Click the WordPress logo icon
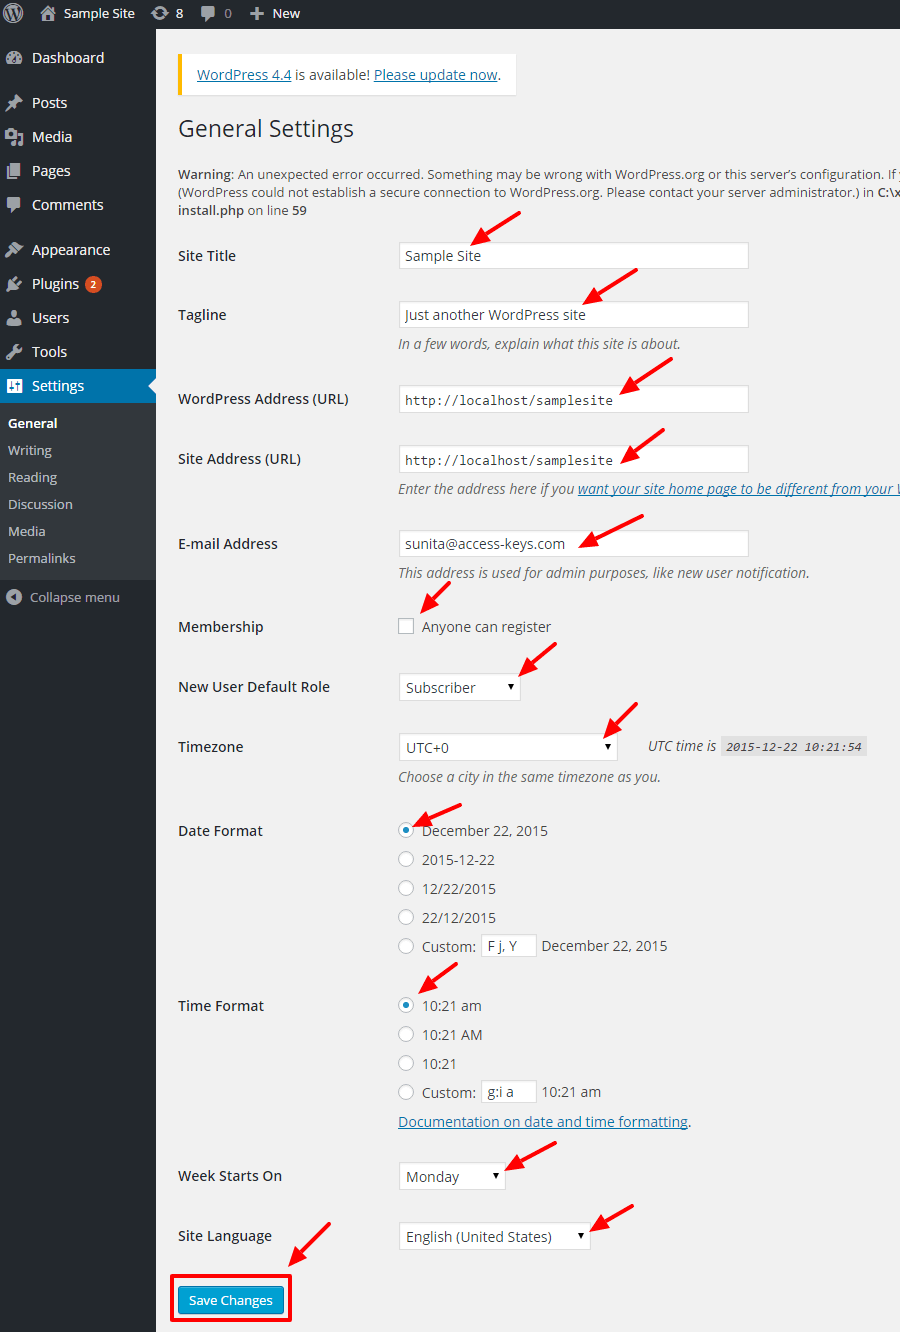Image resolution: width=900 pixels, height=1332 pixels. coord(14,13)
